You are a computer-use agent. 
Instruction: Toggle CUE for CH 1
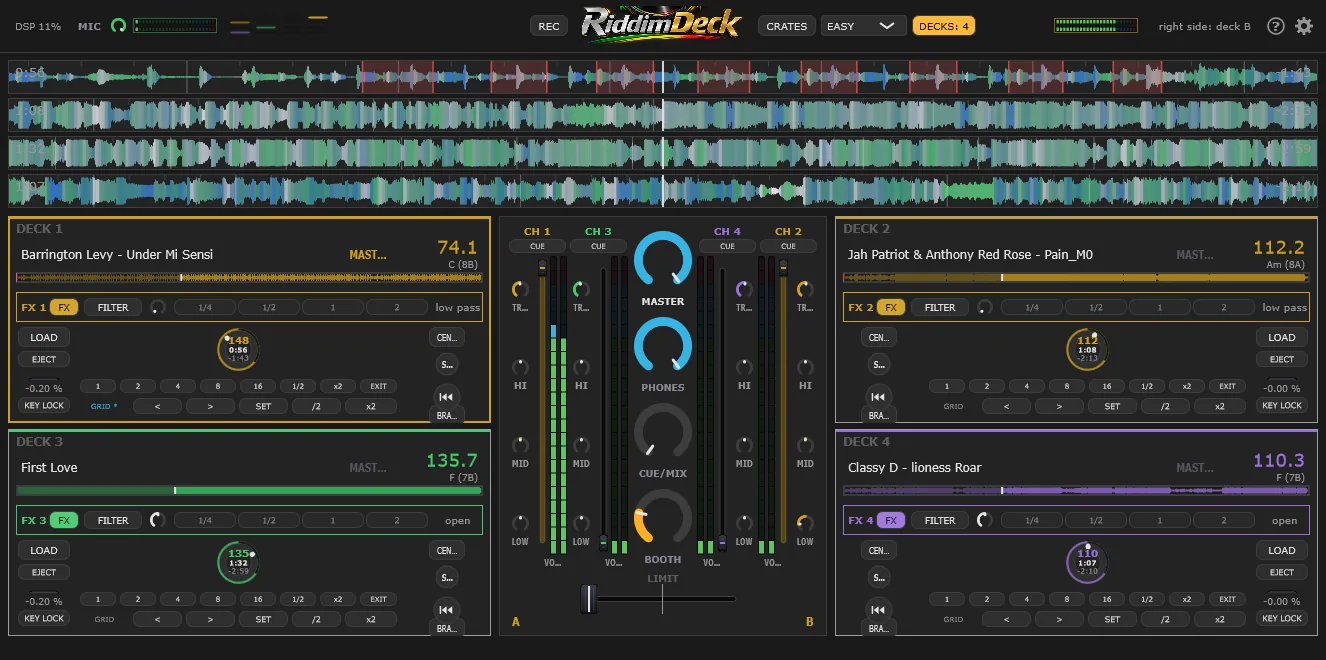[537, 246]
